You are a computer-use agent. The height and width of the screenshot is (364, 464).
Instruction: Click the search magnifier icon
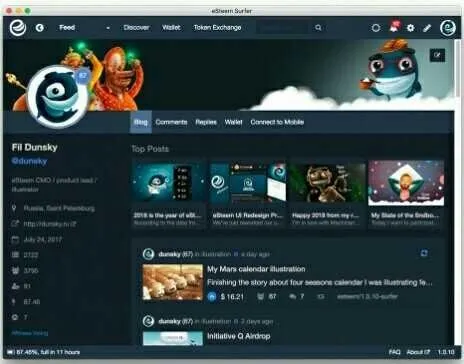[x=318, y=28]
